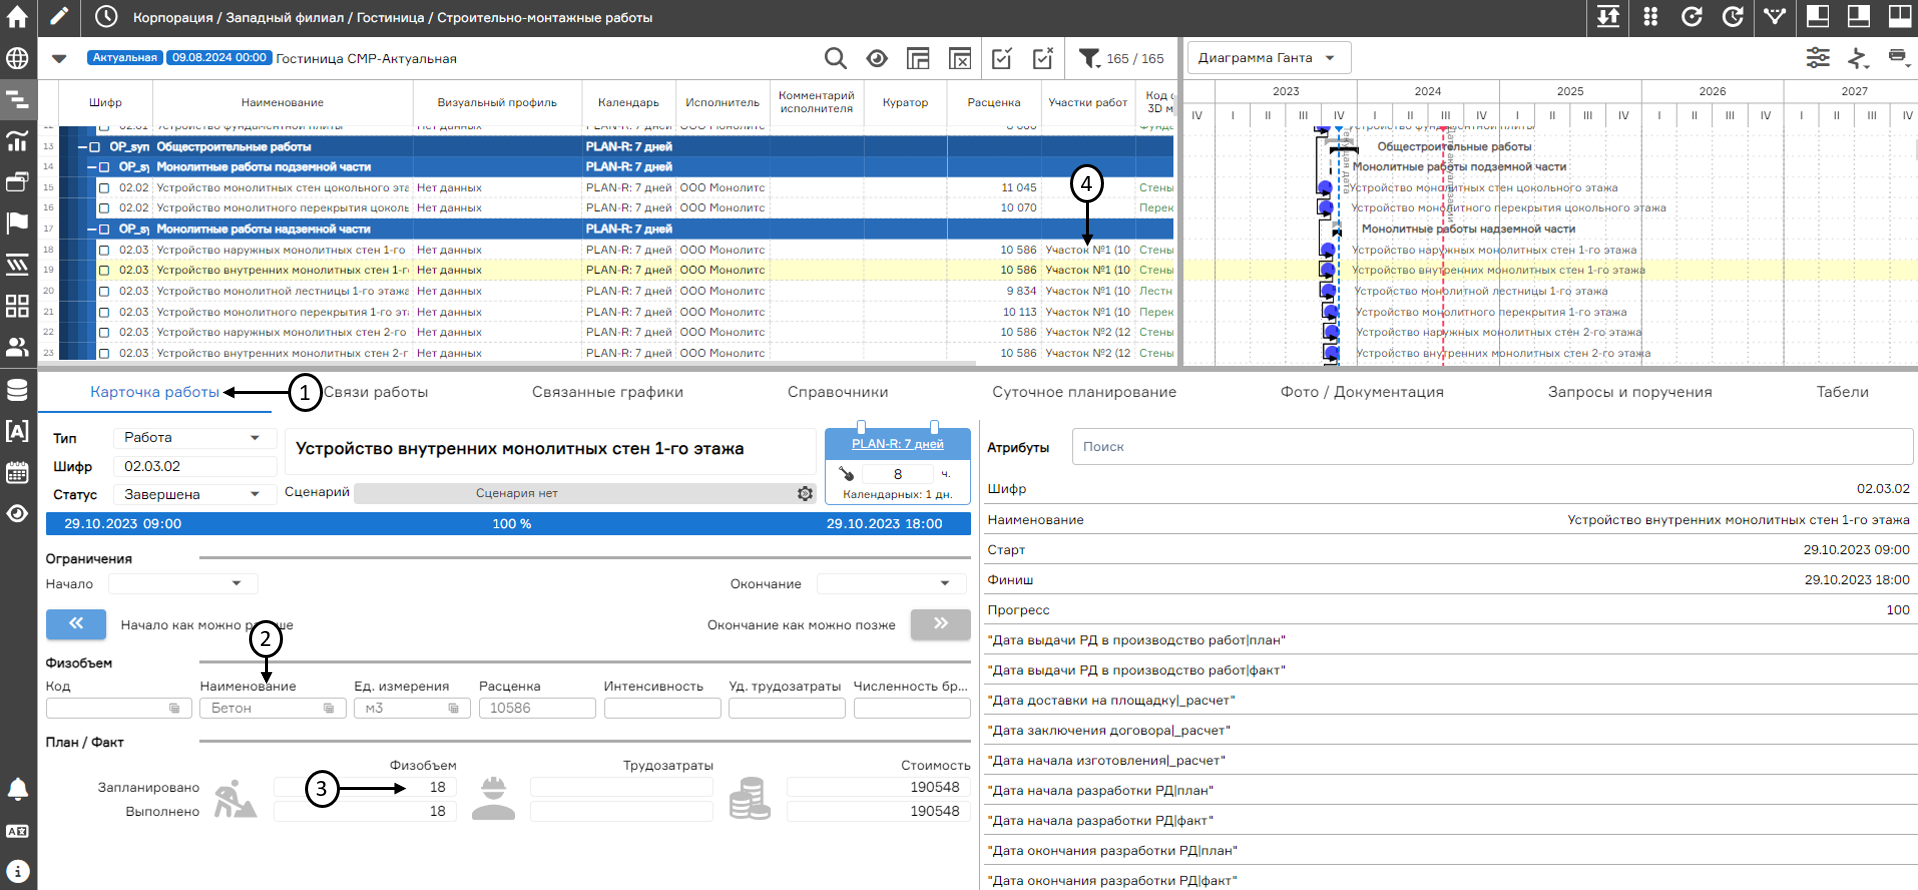Tick checkbox for Устройство монолитного перекрытия цокольного row
This screenshot has height=890, width=1918.
point(104,208)
